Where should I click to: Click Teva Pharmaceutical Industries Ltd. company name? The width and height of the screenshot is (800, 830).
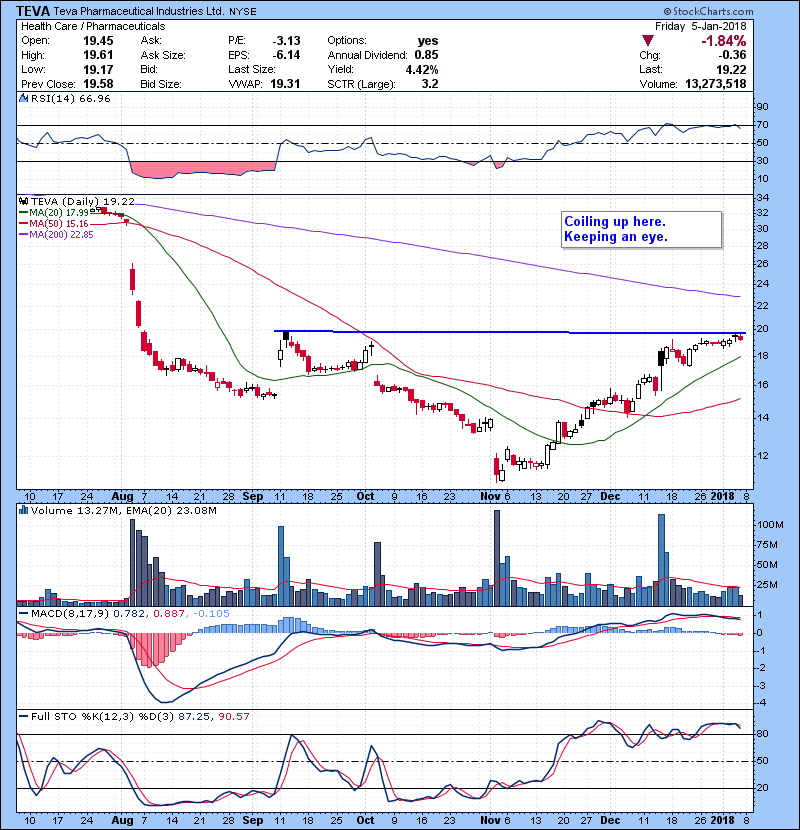(139, 11)
